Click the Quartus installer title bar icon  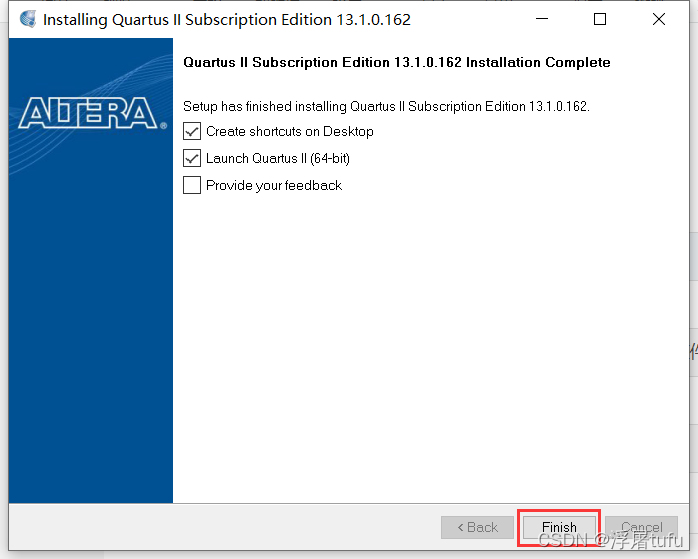[x=28, y=19]
